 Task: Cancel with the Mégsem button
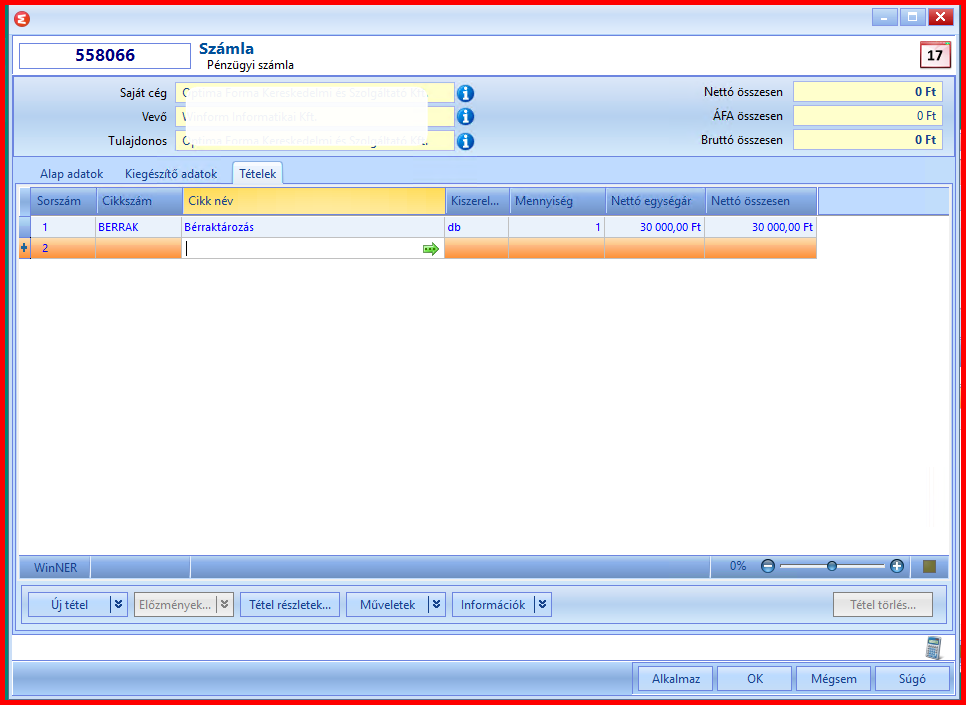coord(834,679)
